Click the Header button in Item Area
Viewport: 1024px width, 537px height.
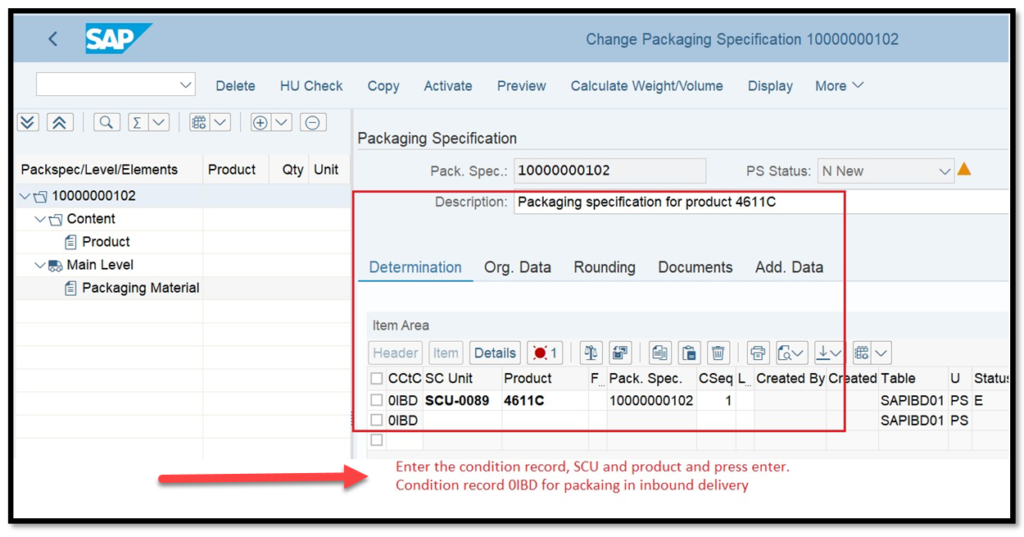(395, 353)
